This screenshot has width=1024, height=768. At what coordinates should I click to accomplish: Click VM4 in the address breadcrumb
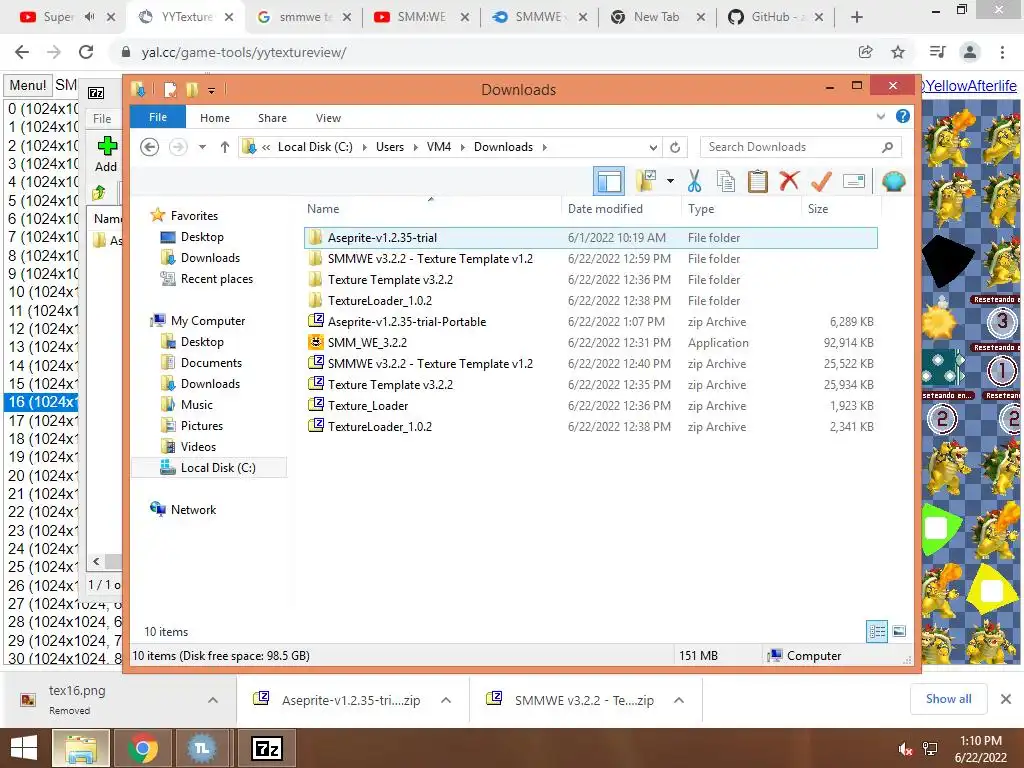click(x=439, y=147)
